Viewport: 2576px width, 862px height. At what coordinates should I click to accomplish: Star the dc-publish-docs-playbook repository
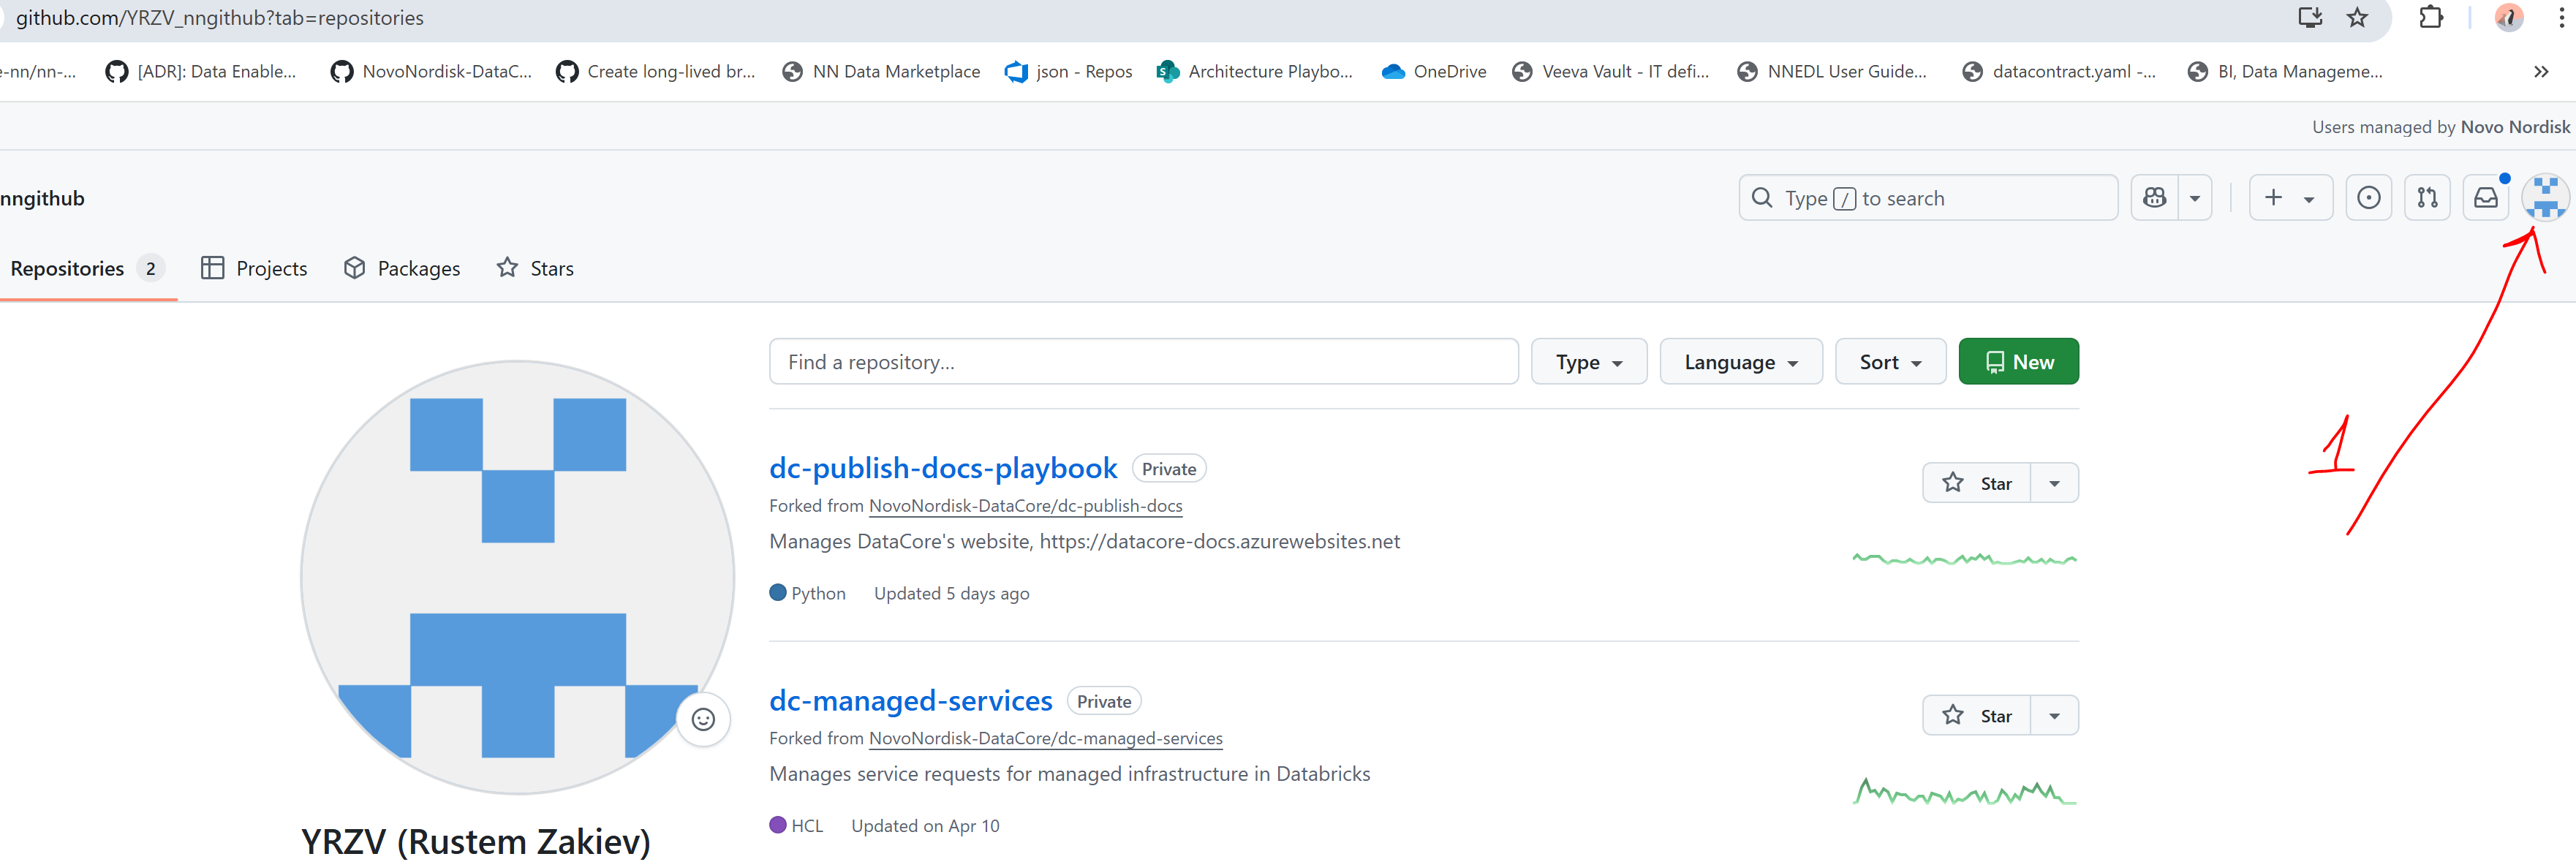1977,483
